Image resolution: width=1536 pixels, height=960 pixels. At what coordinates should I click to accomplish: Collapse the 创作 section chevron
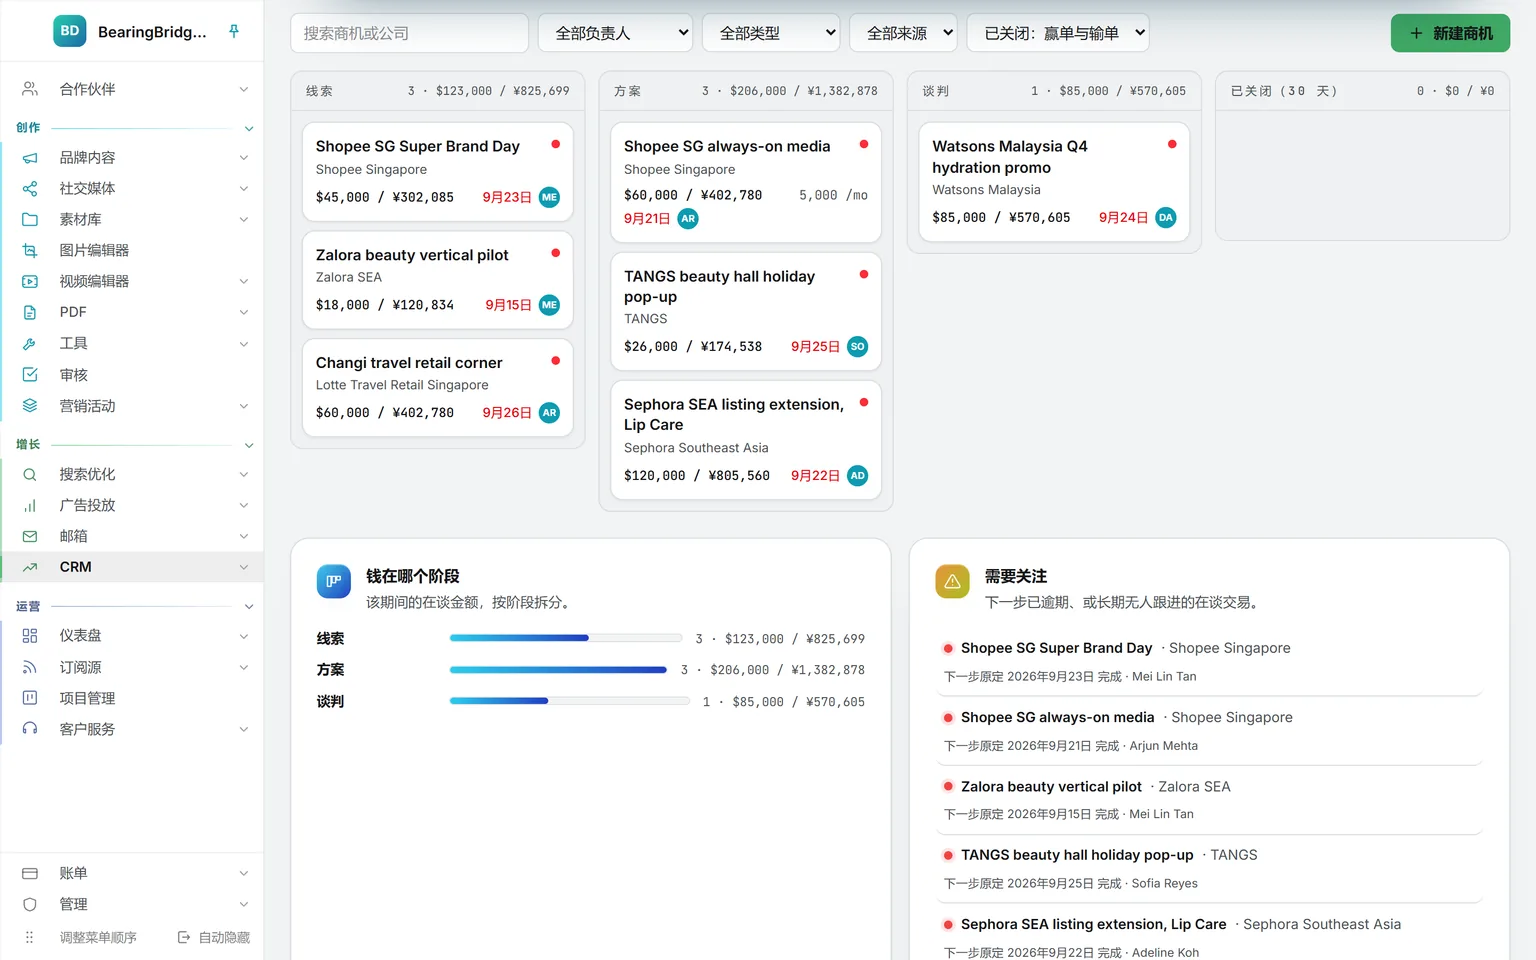tap(249, 128)
